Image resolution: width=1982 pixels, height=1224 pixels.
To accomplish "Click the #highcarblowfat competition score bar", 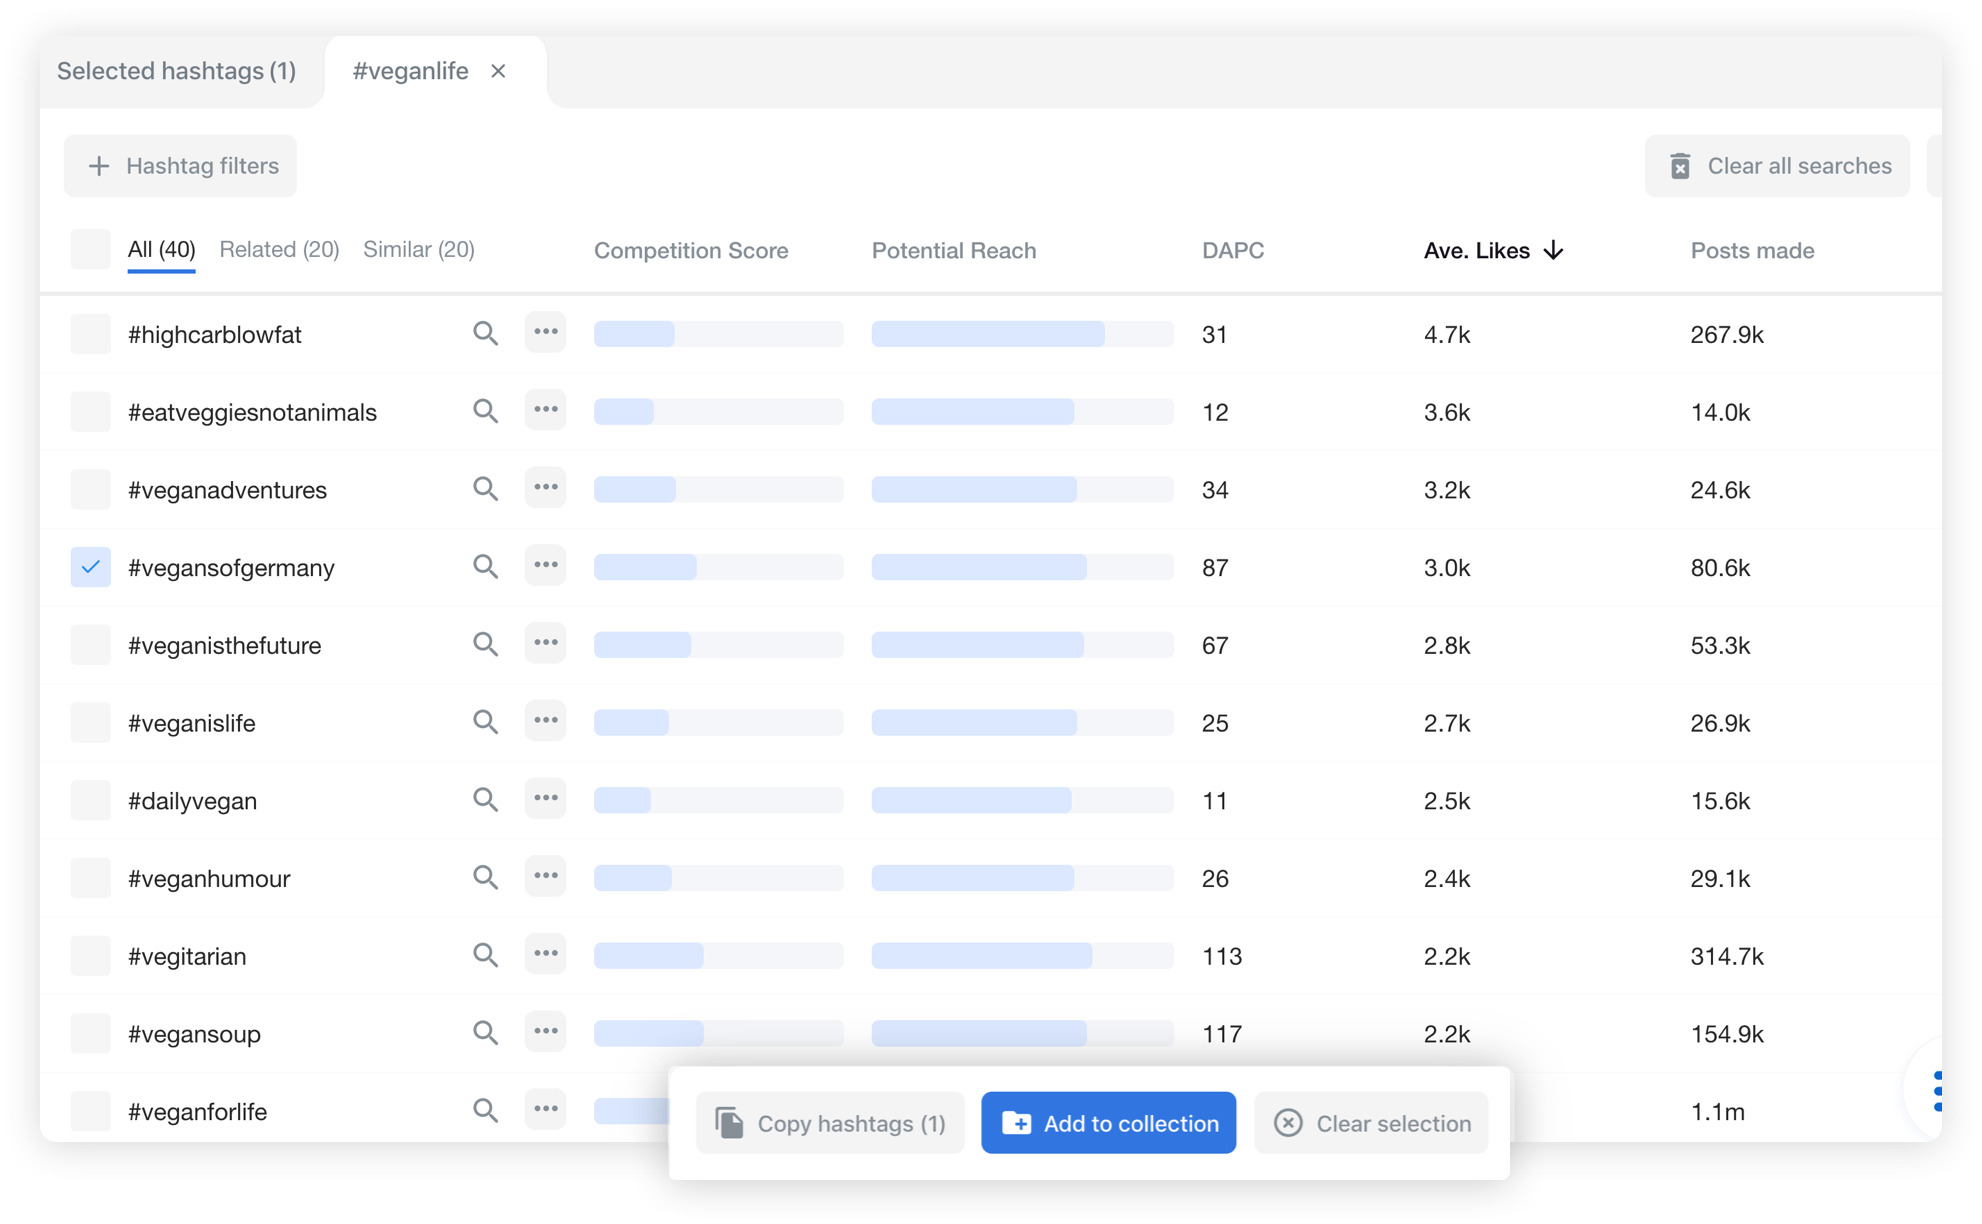I will coord(718,334).
